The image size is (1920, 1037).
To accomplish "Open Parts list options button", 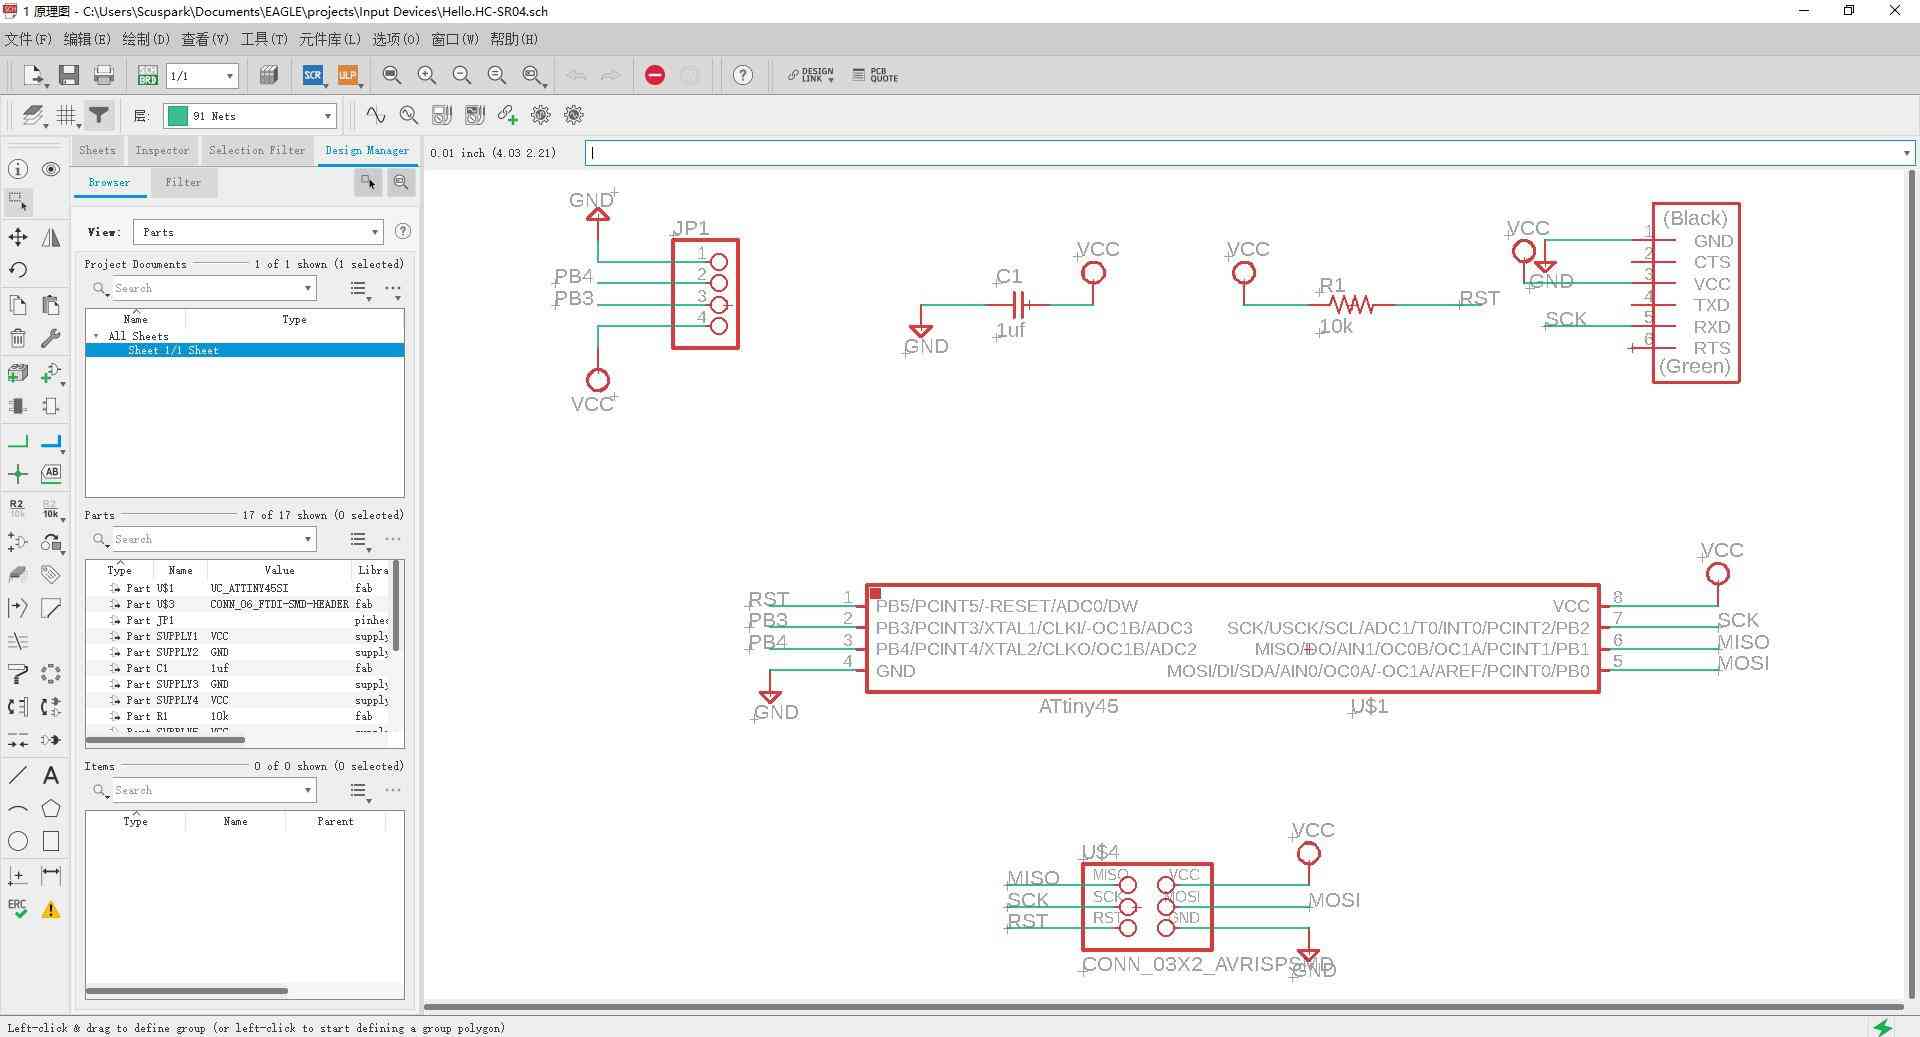I will coord(360,540).
